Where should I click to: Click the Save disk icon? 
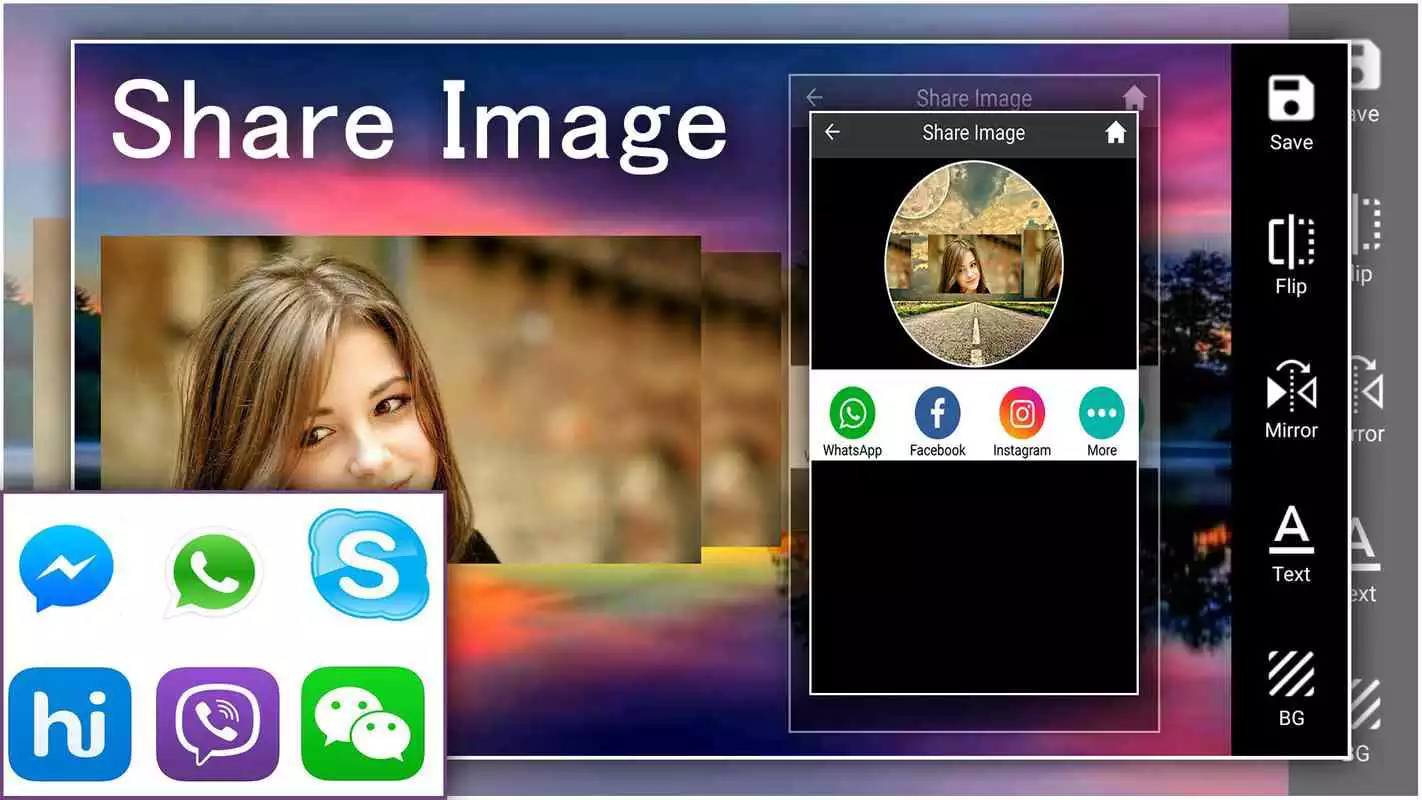(1291, 98)
